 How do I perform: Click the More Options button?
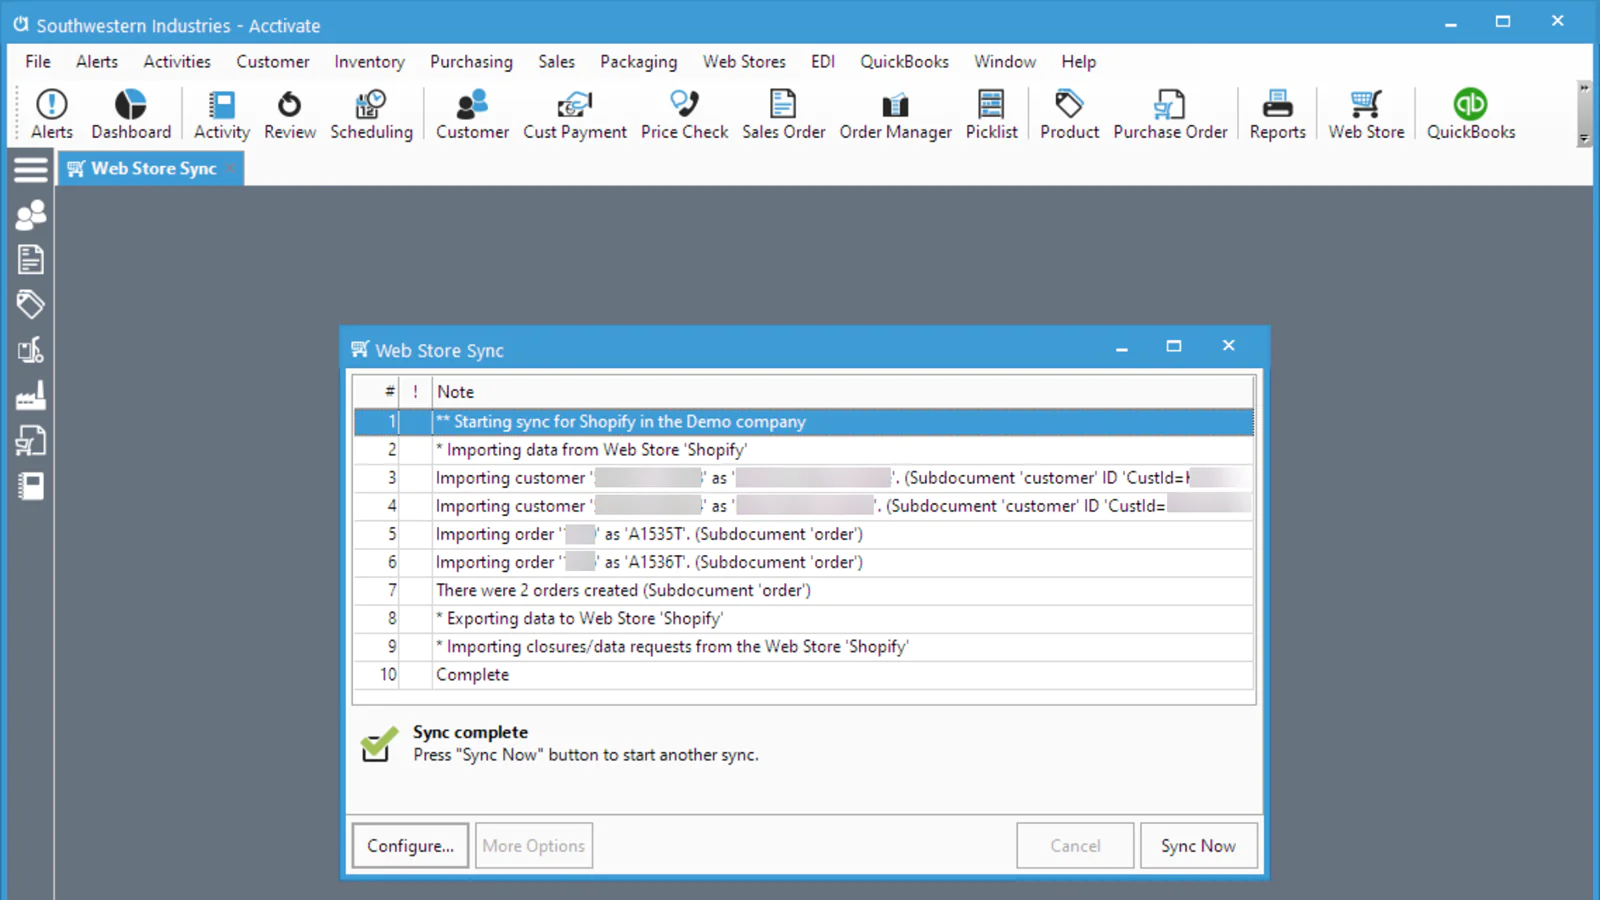pos(534,845)
